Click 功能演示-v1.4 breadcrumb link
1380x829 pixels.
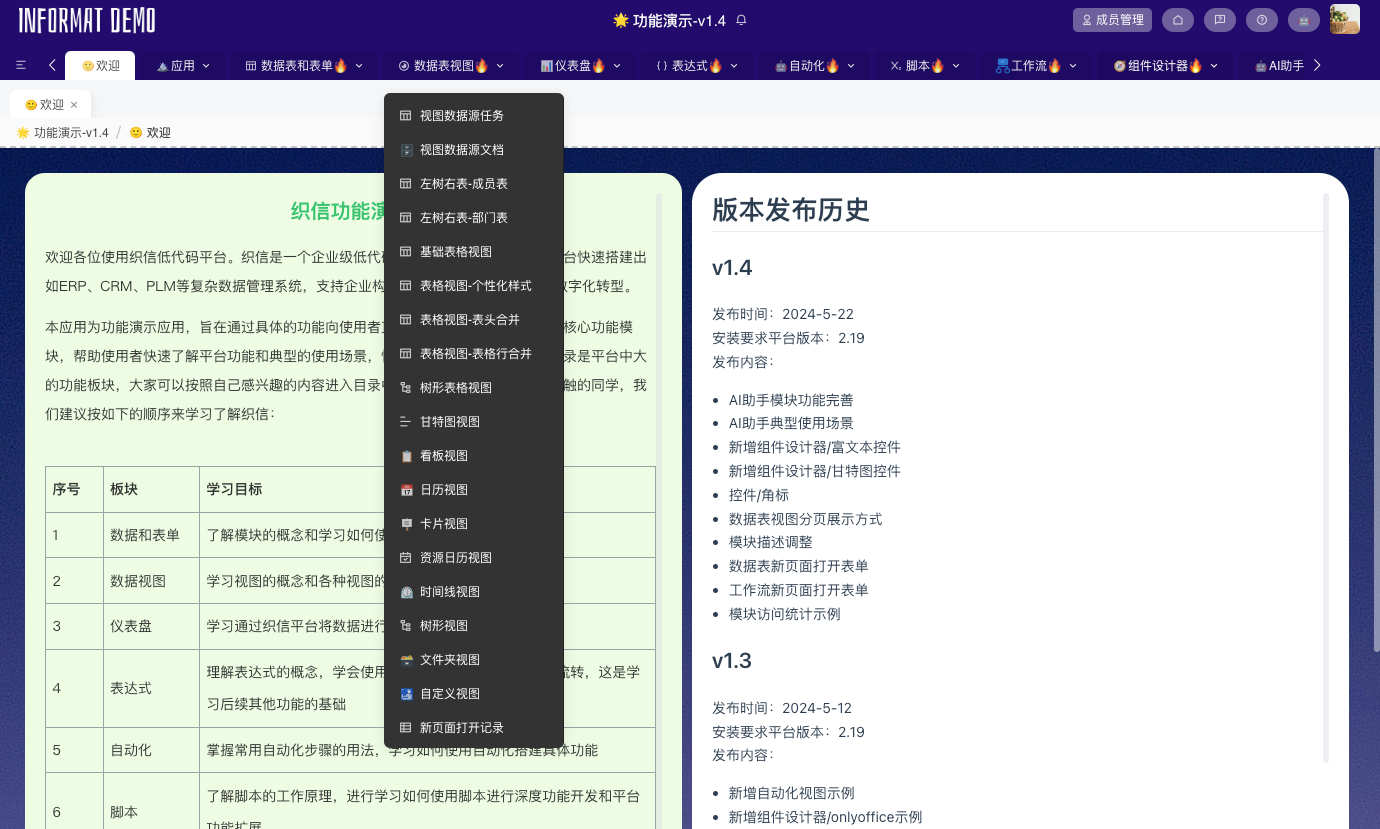click(x=70, y=133)
